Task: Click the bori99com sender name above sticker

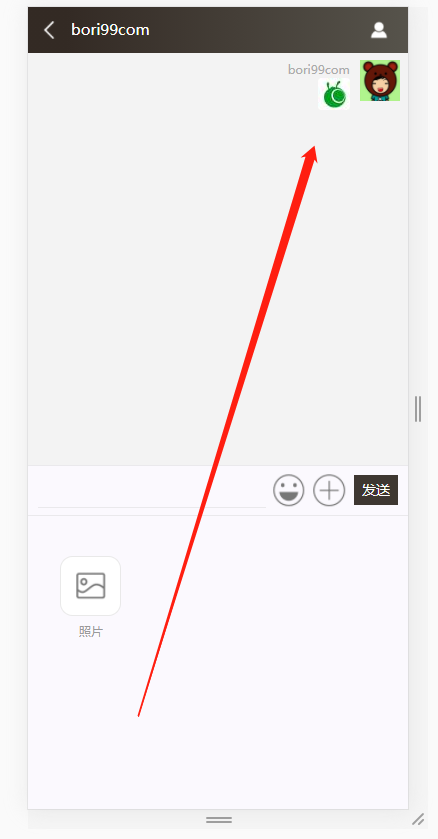Action: (319, 70)
